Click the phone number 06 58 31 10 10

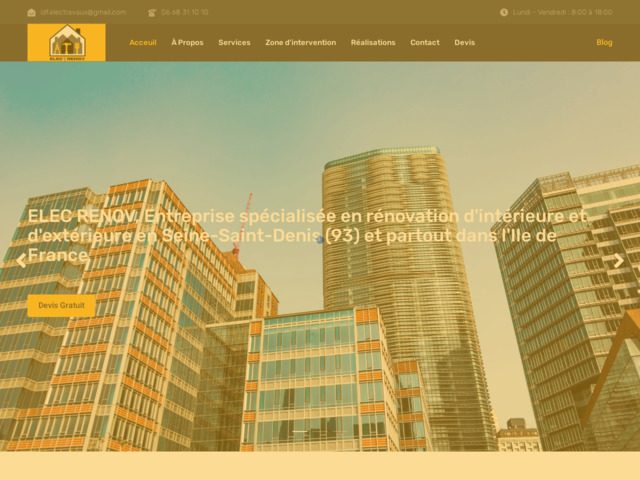(184, 12)
